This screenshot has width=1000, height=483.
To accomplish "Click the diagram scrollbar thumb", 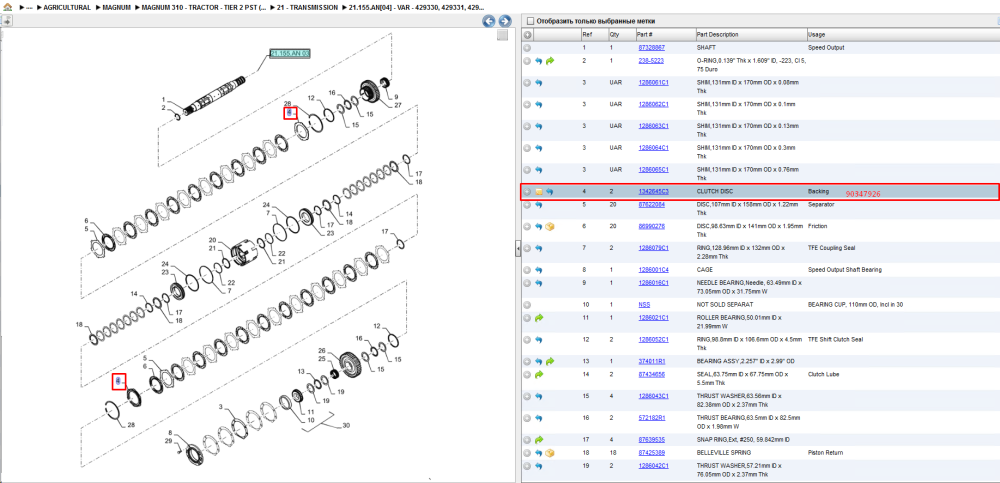I will point(503,35).
